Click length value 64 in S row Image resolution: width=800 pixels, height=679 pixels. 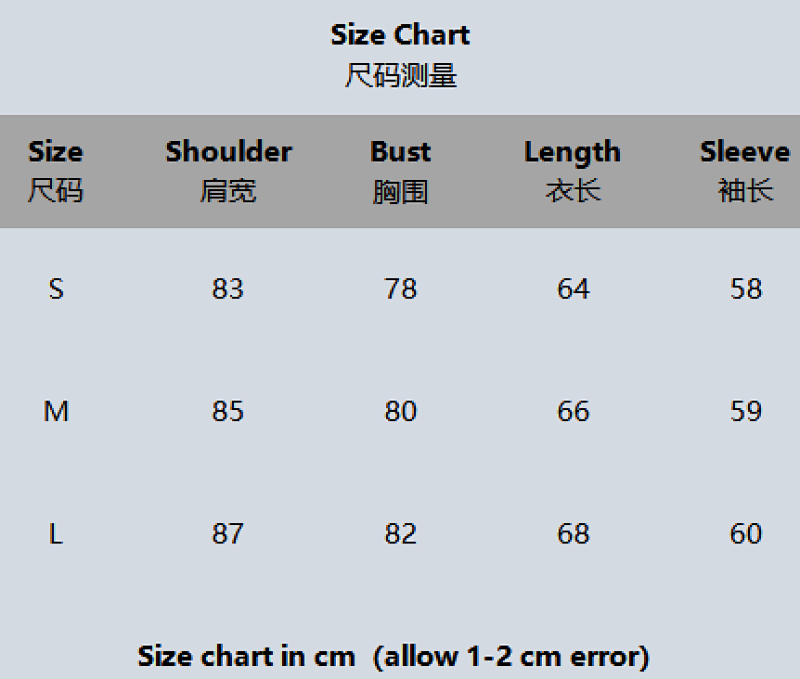tap(573, 289)
